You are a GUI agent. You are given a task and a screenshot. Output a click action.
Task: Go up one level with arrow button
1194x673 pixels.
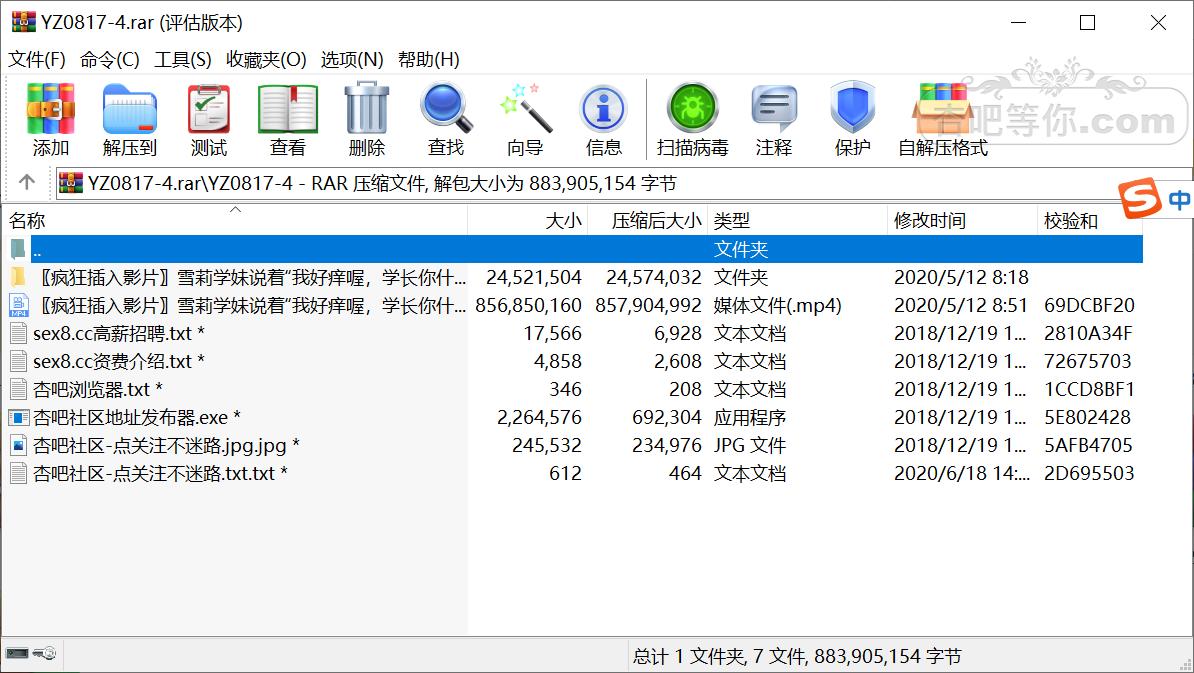click(27, 182)
